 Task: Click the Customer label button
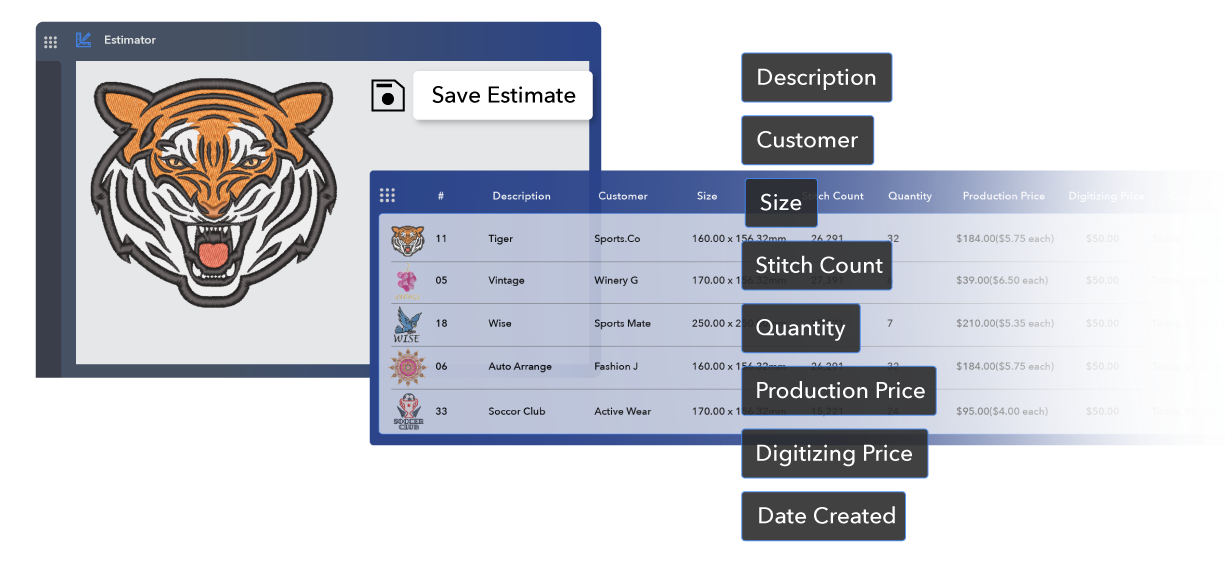pos(807,140)
